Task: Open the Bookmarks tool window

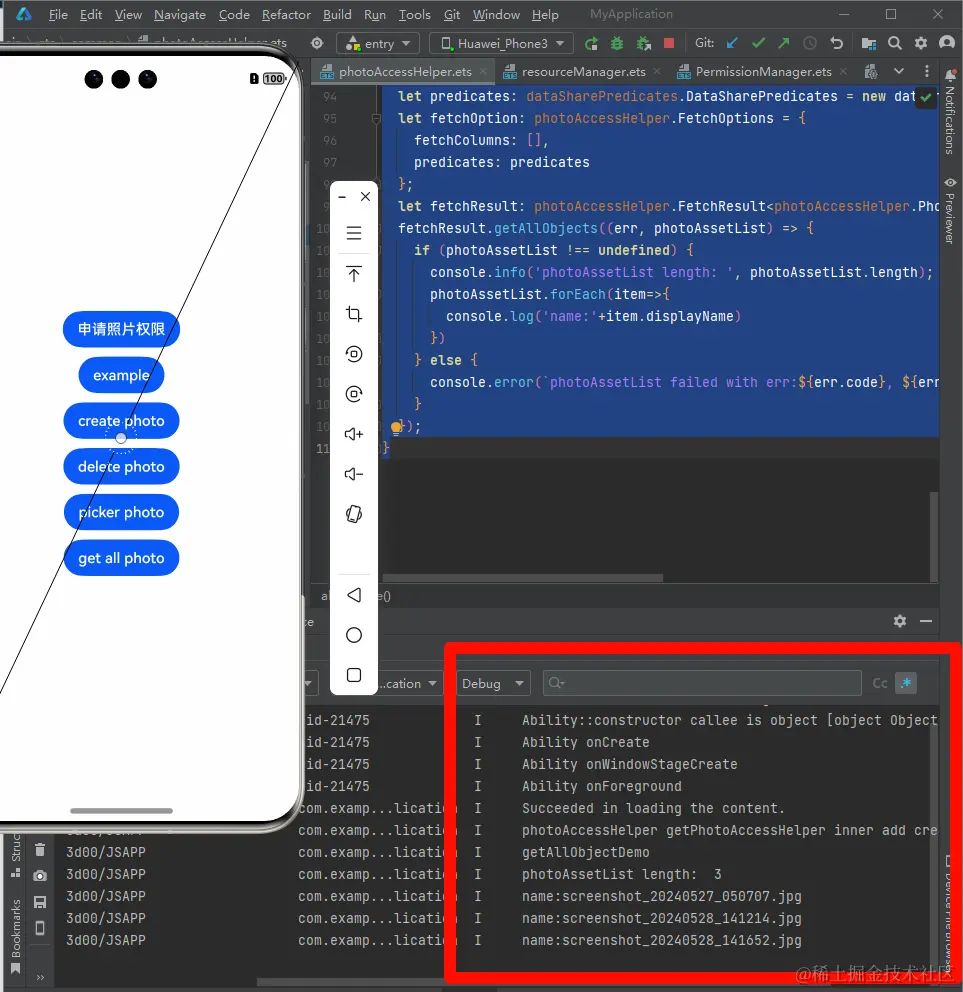Action: (x=15, y=935)
